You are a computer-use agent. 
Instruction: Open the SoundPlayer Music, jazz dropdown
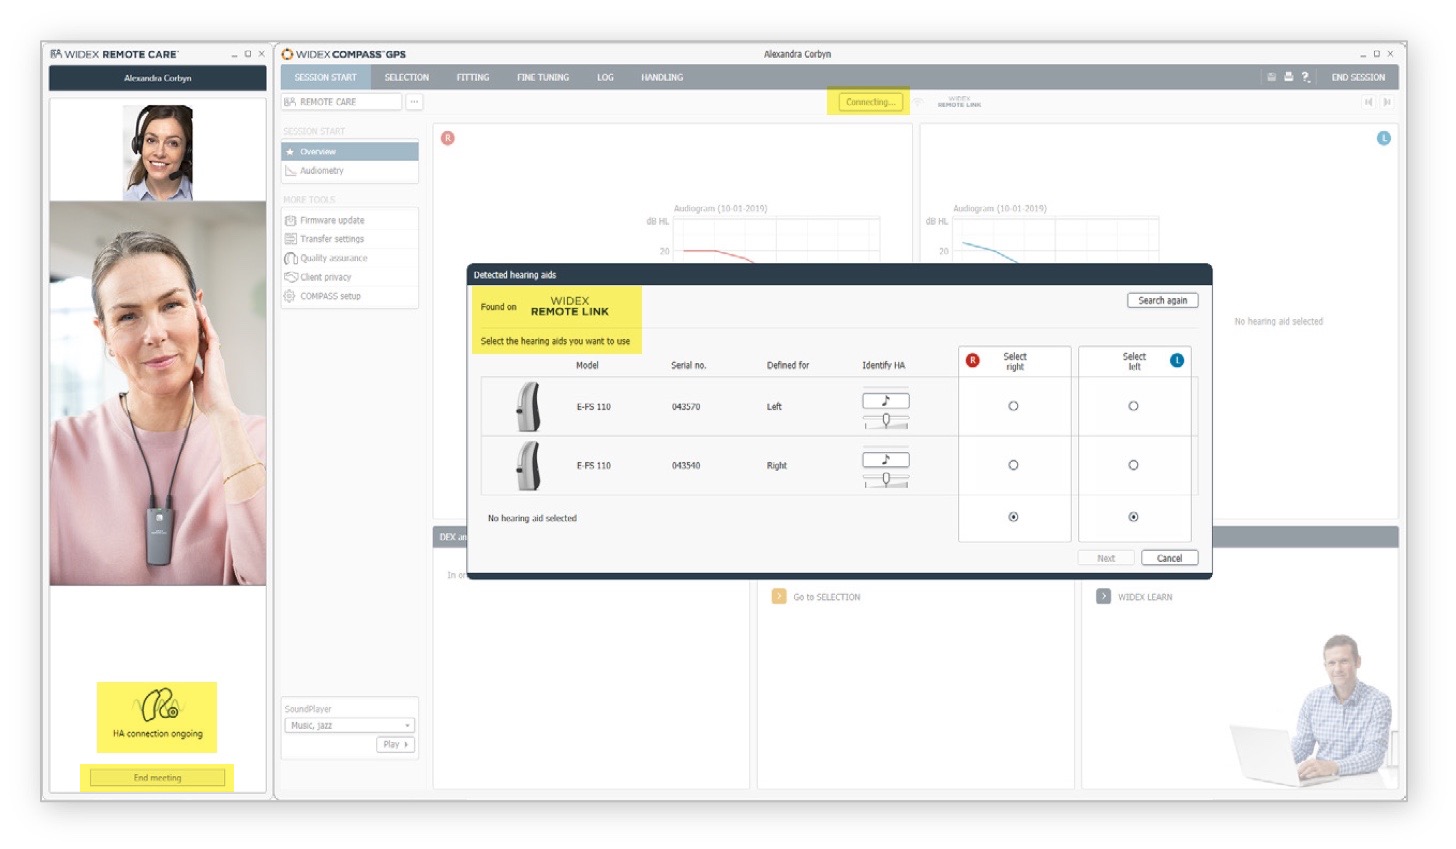click(350, 725)
